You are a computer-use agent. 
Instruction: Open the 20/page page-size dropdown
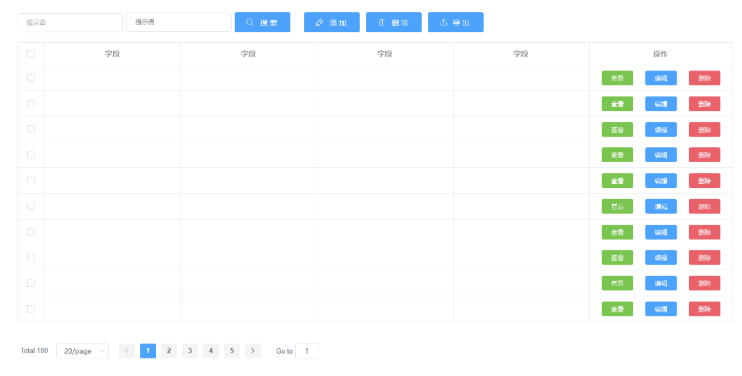[x=82, y=351]
